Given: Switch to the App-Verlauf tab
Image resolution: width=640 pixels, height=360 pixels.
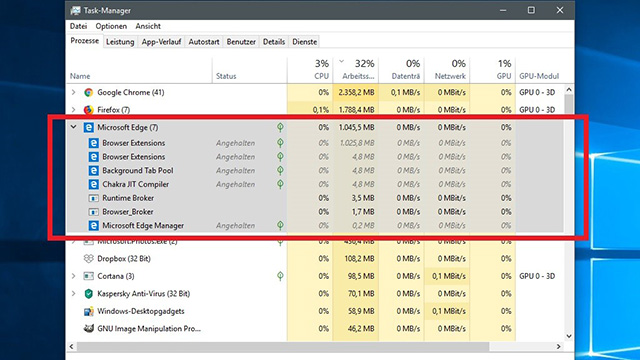Looking at the screenshot, I should pyautogui.click(x=161, y=42).
